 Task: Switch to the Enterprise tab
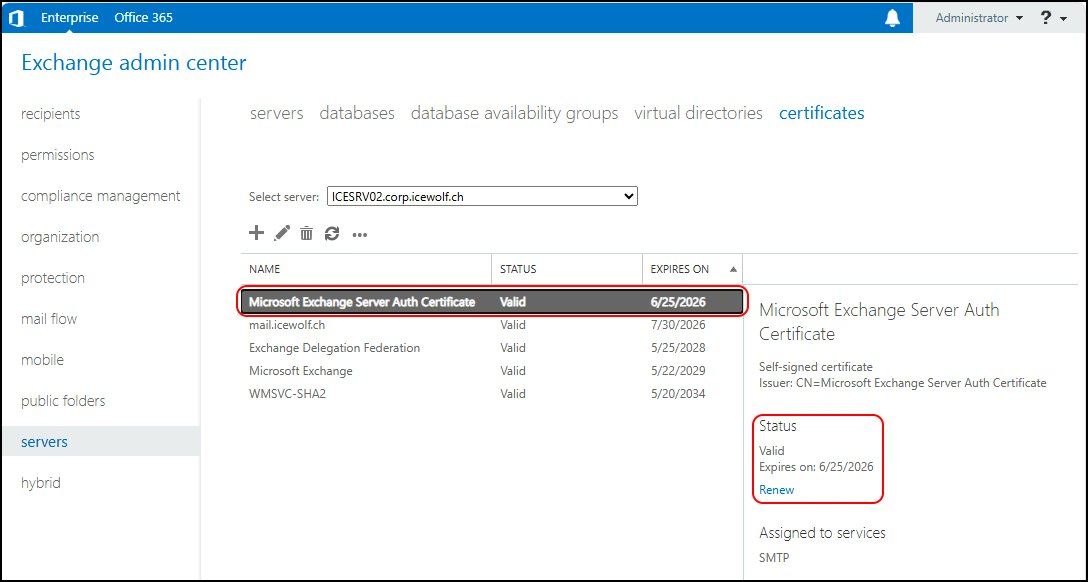tap(69, 18)
